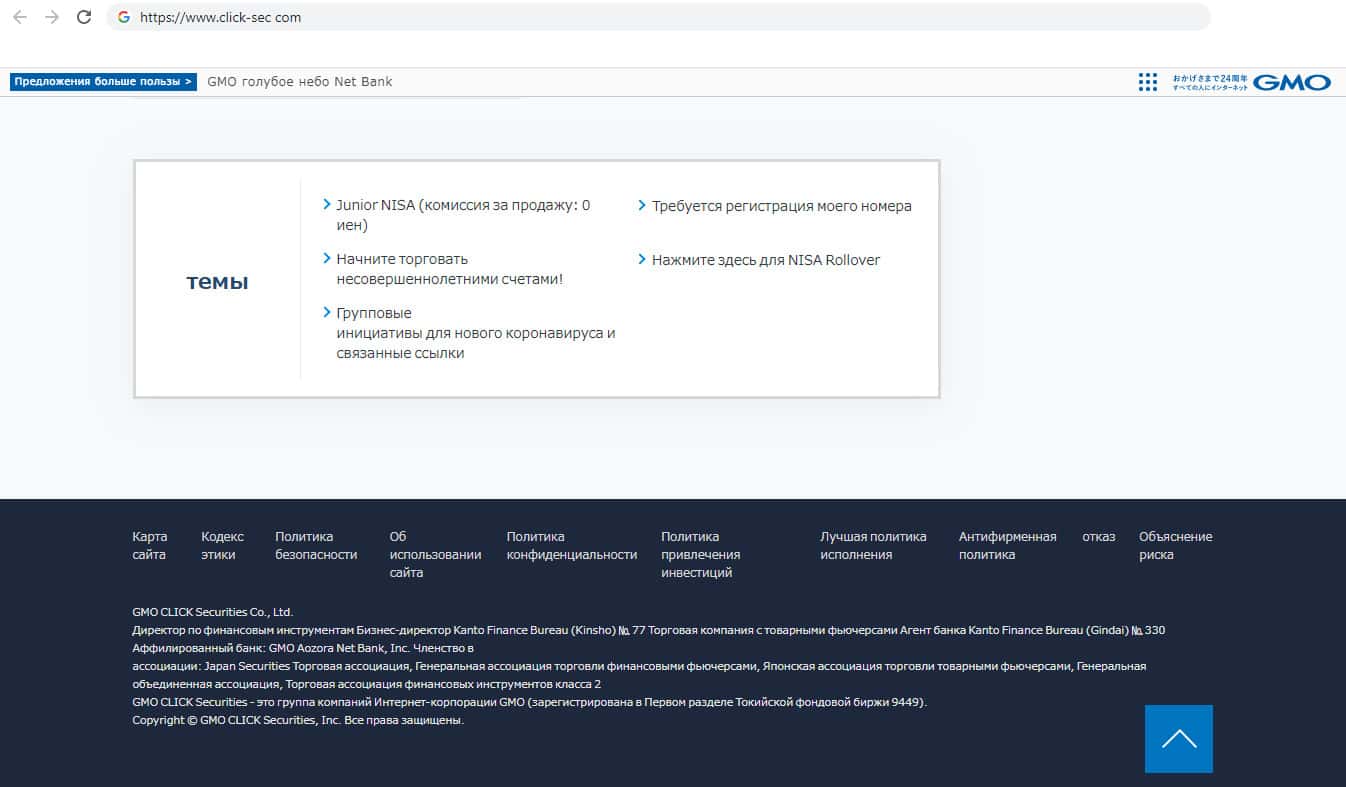Open 'GMO голубое небо Net Bank' link

click(x=300, y=82)
